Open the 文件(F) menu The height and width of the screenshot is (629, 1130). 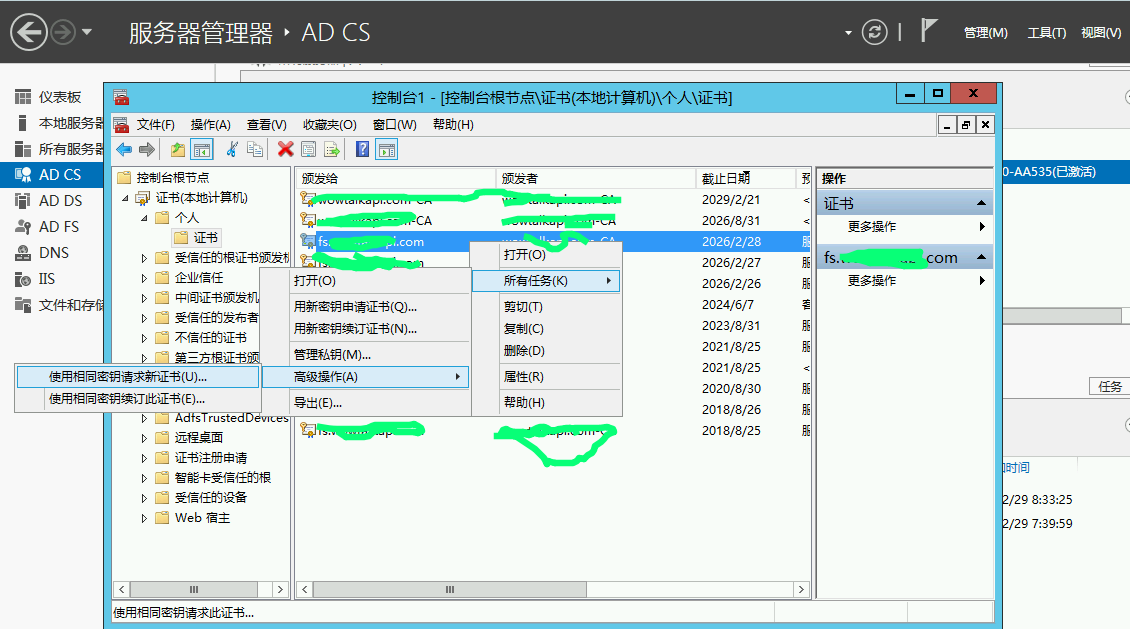[x=156, y=125]
